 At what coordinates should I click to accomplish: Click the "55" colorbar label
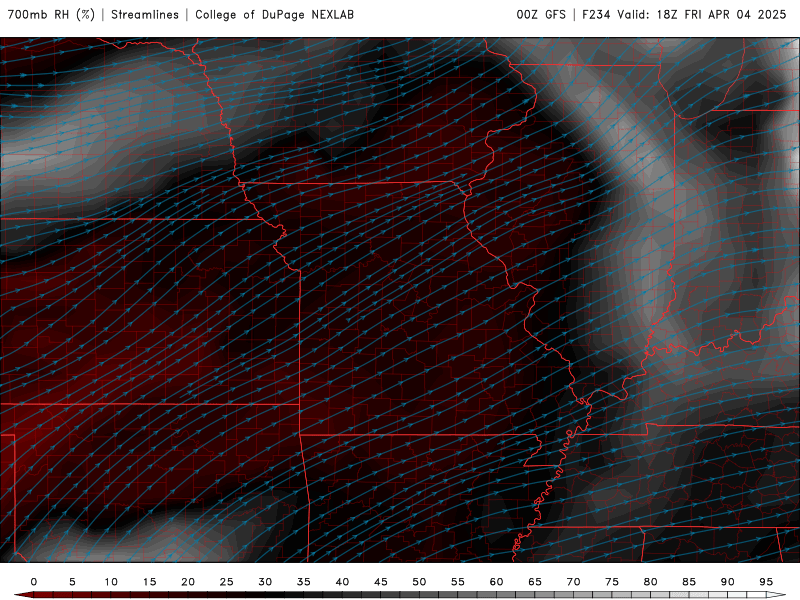point(458,582)
